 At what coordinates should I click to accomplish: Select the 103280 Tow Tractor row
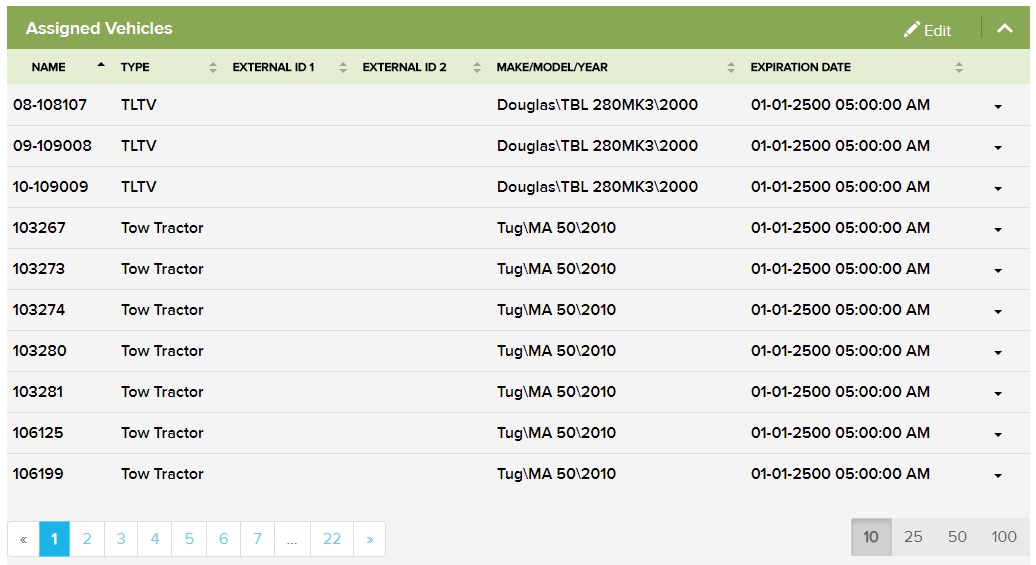[x=300, y=351]
